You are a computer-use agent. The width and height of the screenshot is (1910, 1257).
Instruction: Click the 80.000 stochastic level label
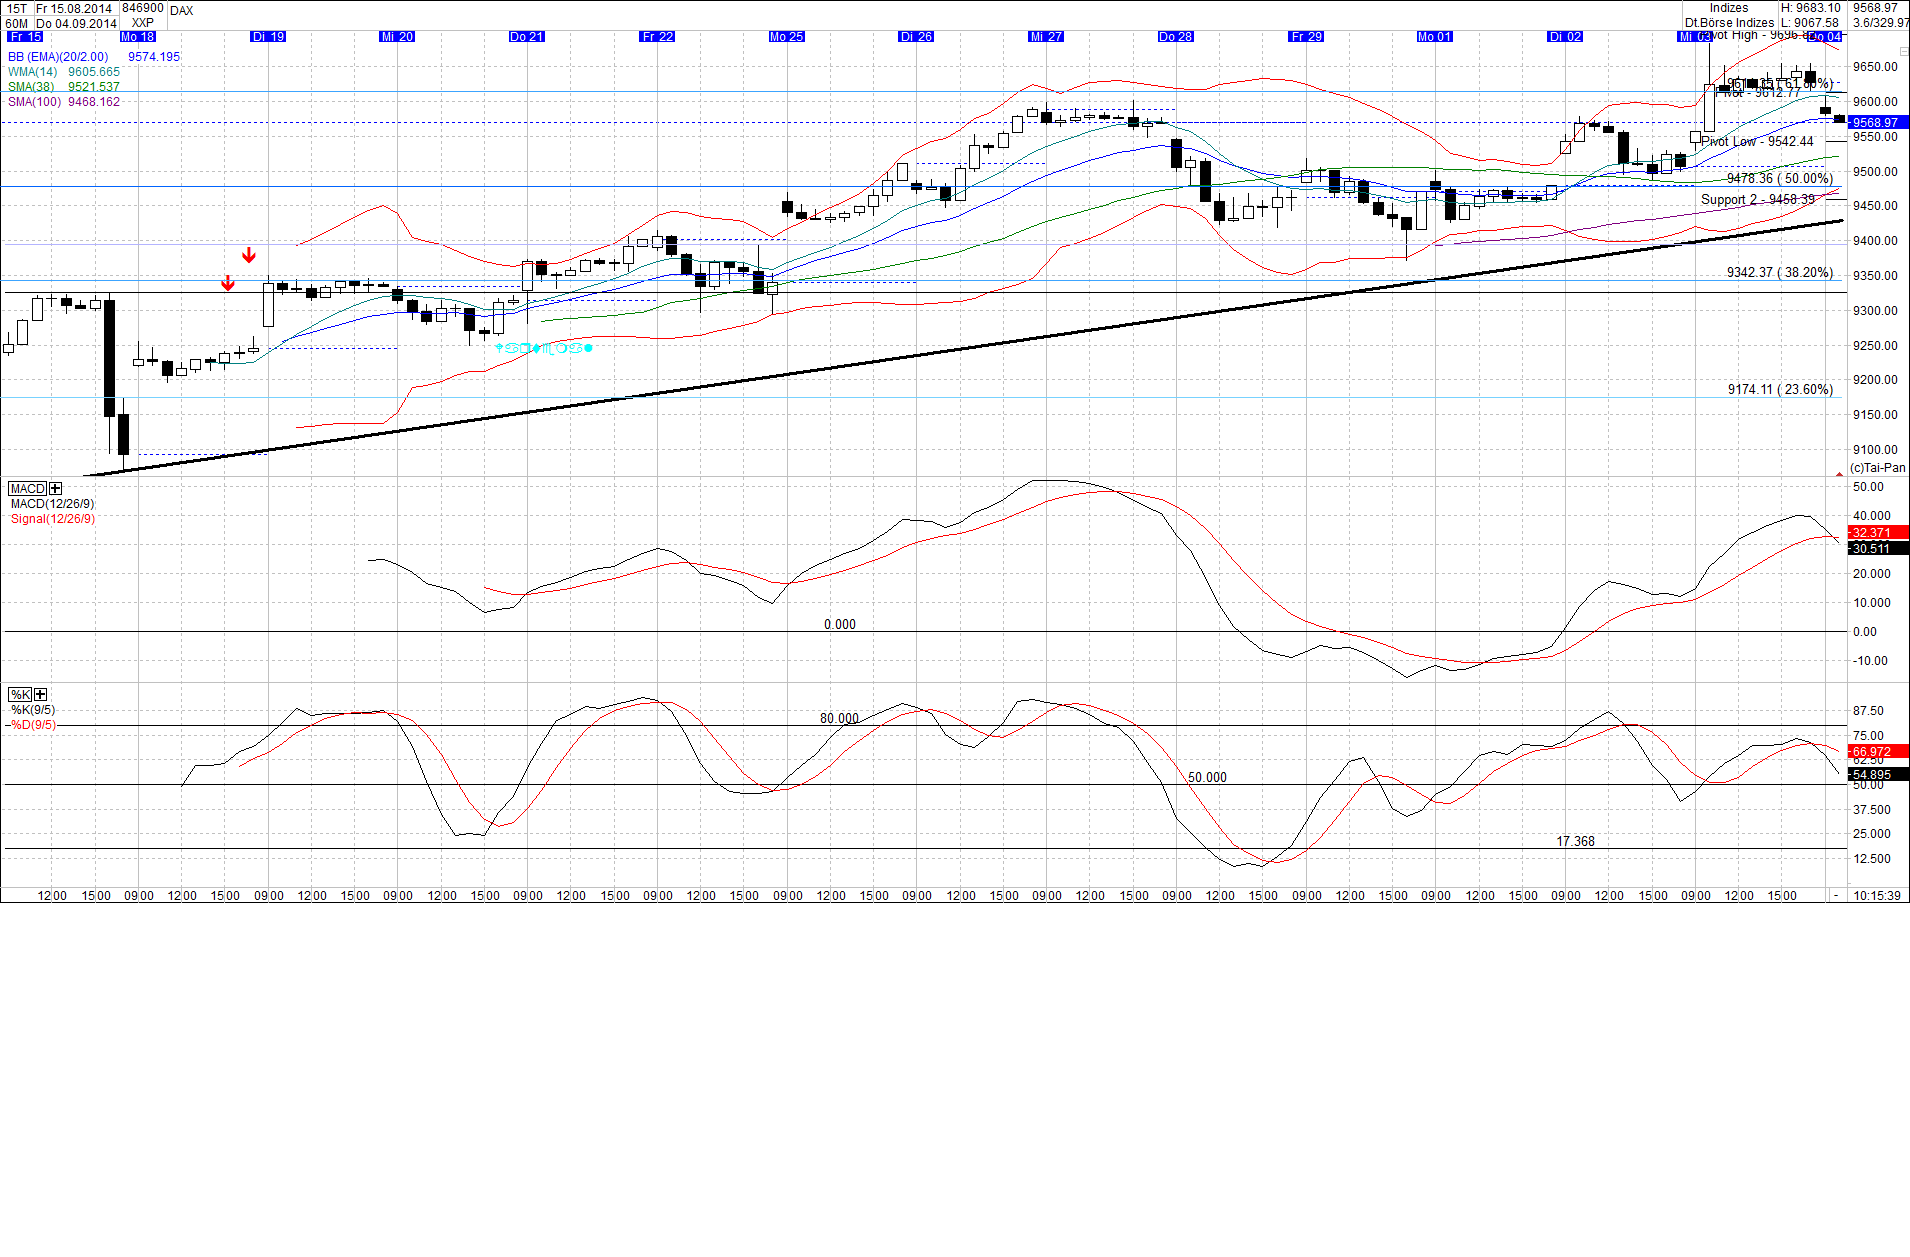(x=839, y=719)
